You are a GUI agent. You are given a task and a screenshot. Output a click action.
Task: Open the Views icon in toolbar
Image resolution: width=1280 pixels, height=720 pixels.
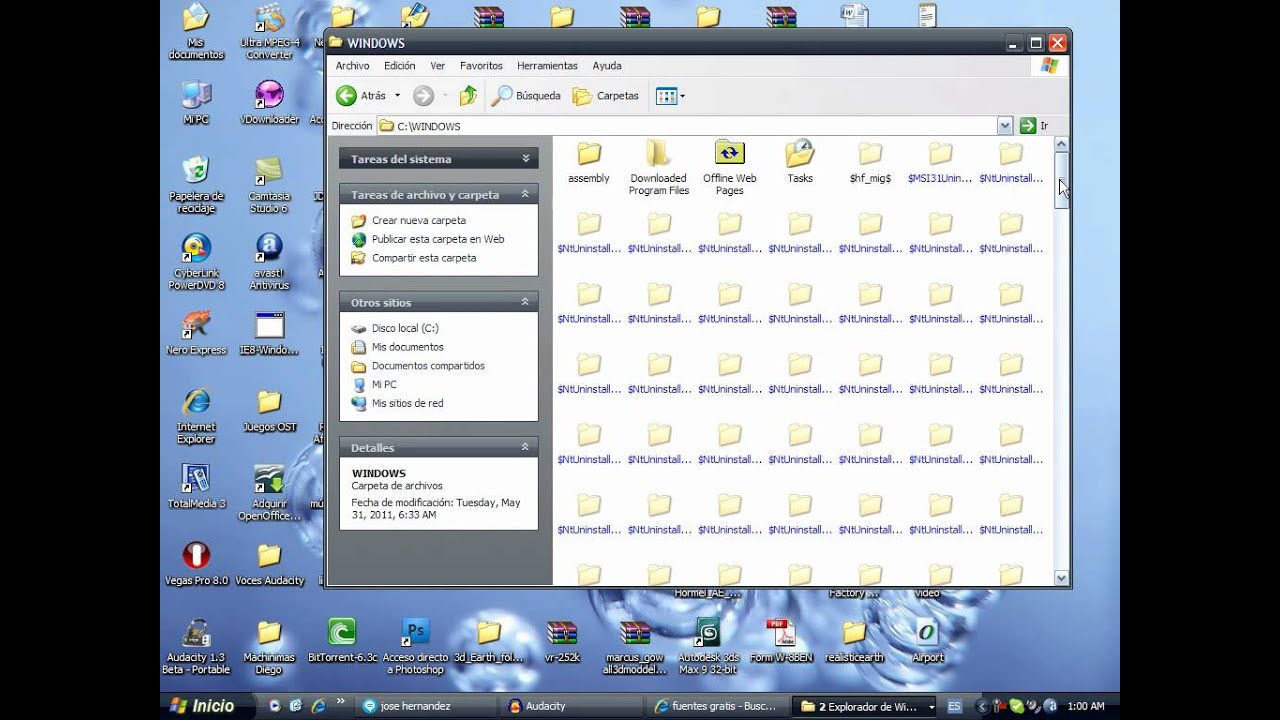pos(666,96)
